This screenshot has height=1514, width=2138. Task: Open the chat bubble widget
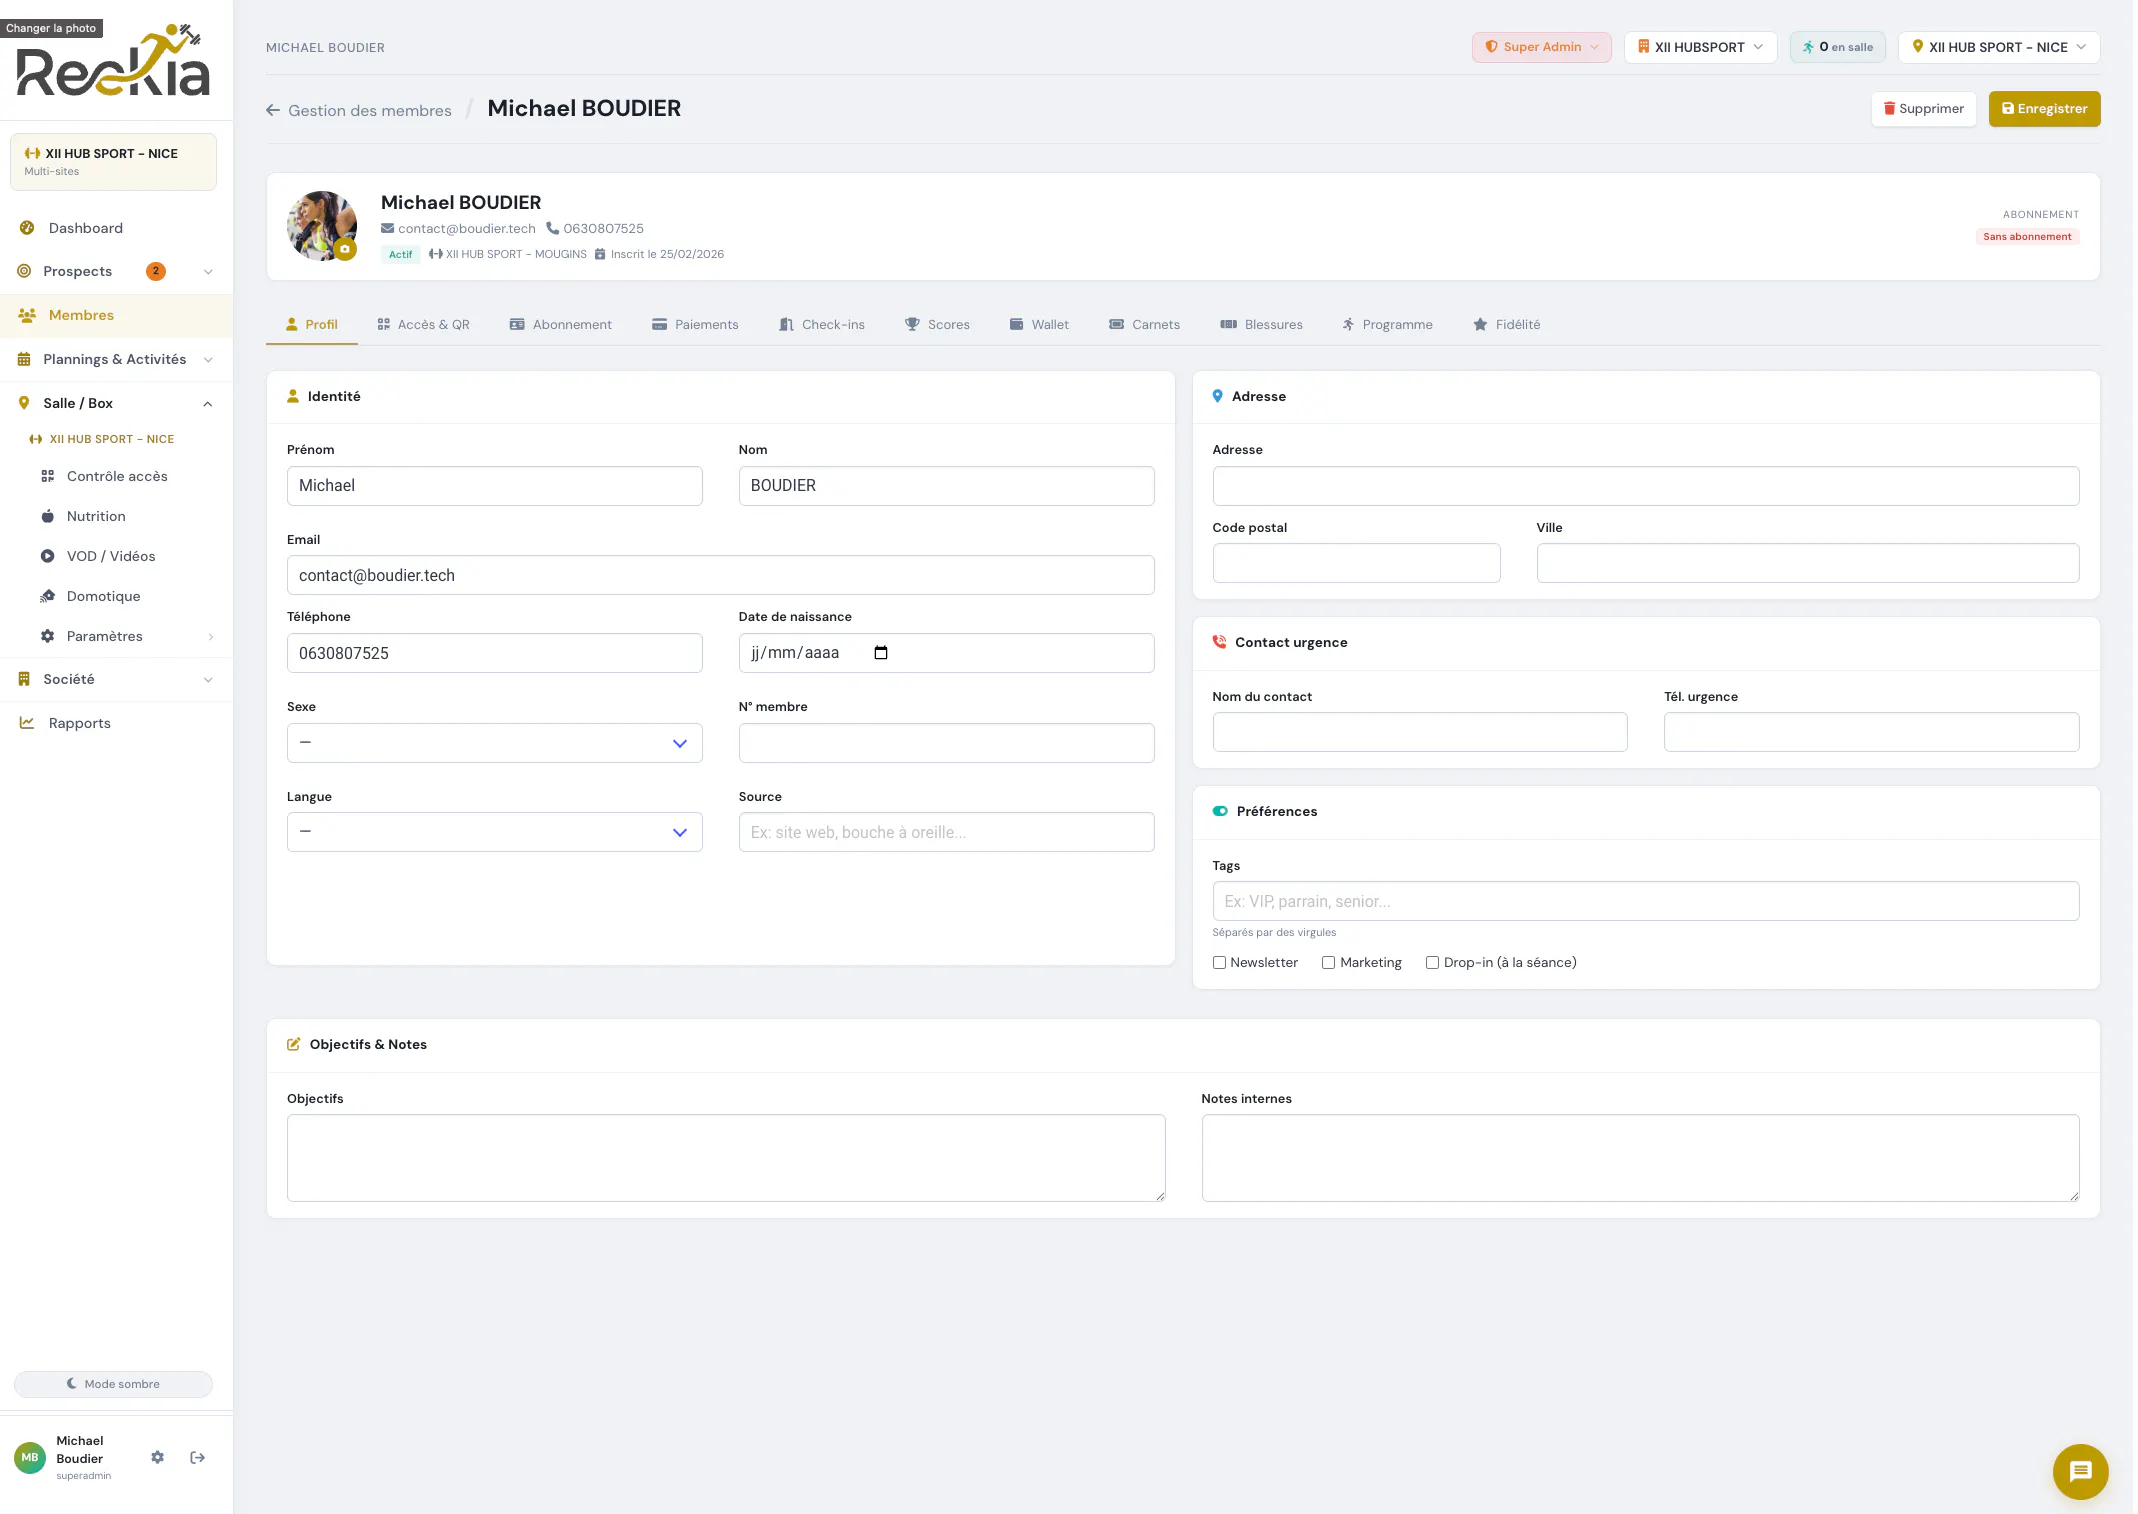(x=2080, y=1471)
